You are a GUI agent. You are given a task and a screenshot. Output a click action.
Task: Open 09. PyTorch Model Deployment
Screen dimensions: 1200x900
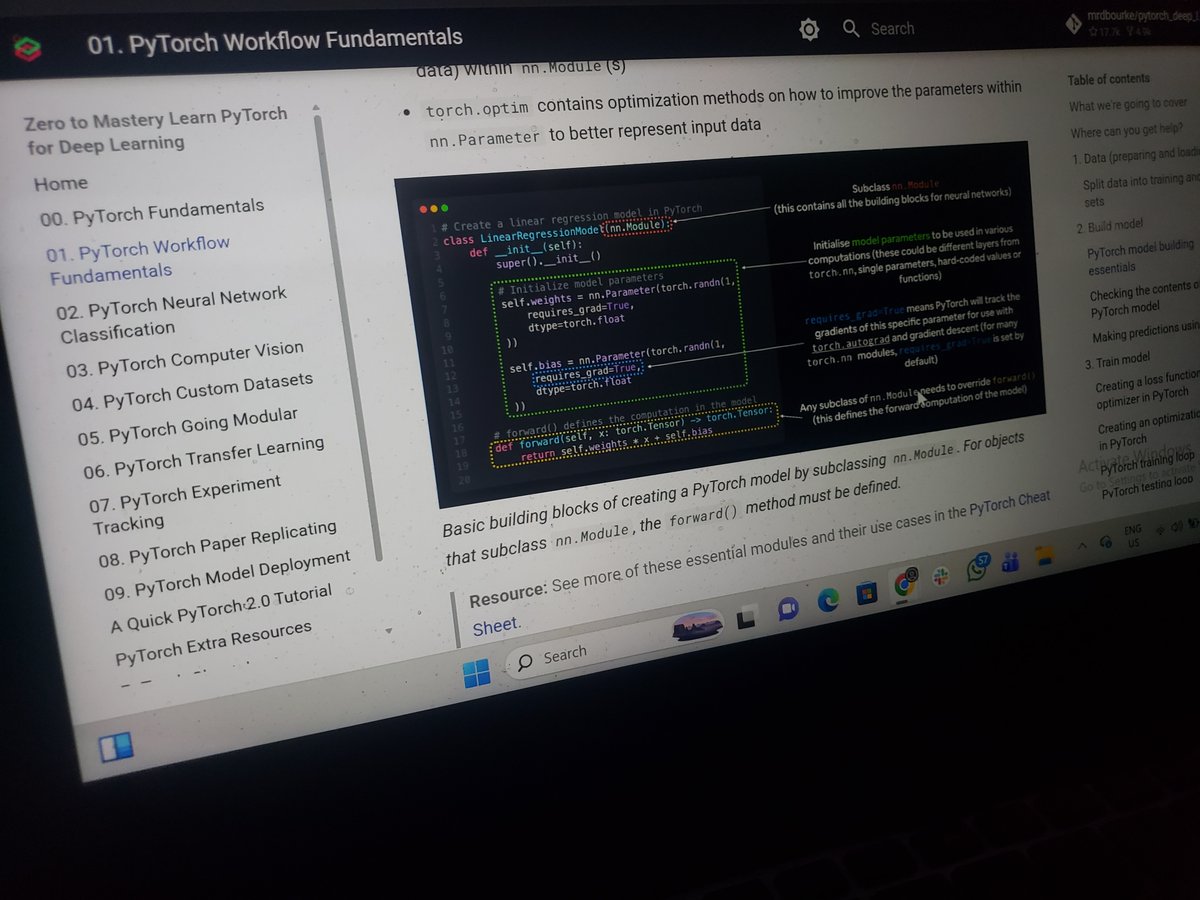pos(228,574)
